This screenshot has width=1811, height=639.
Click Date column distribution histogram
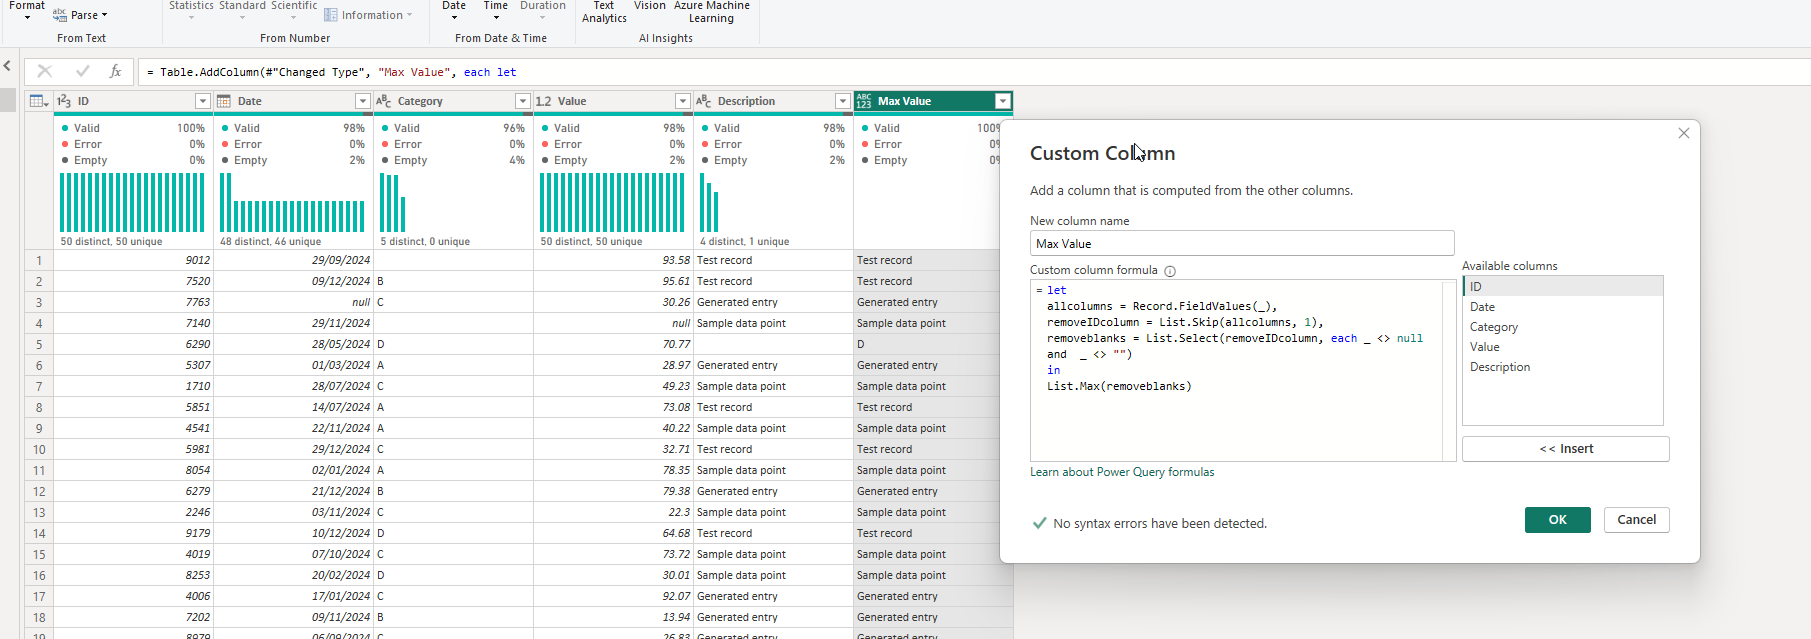click(x=292, y=202)
